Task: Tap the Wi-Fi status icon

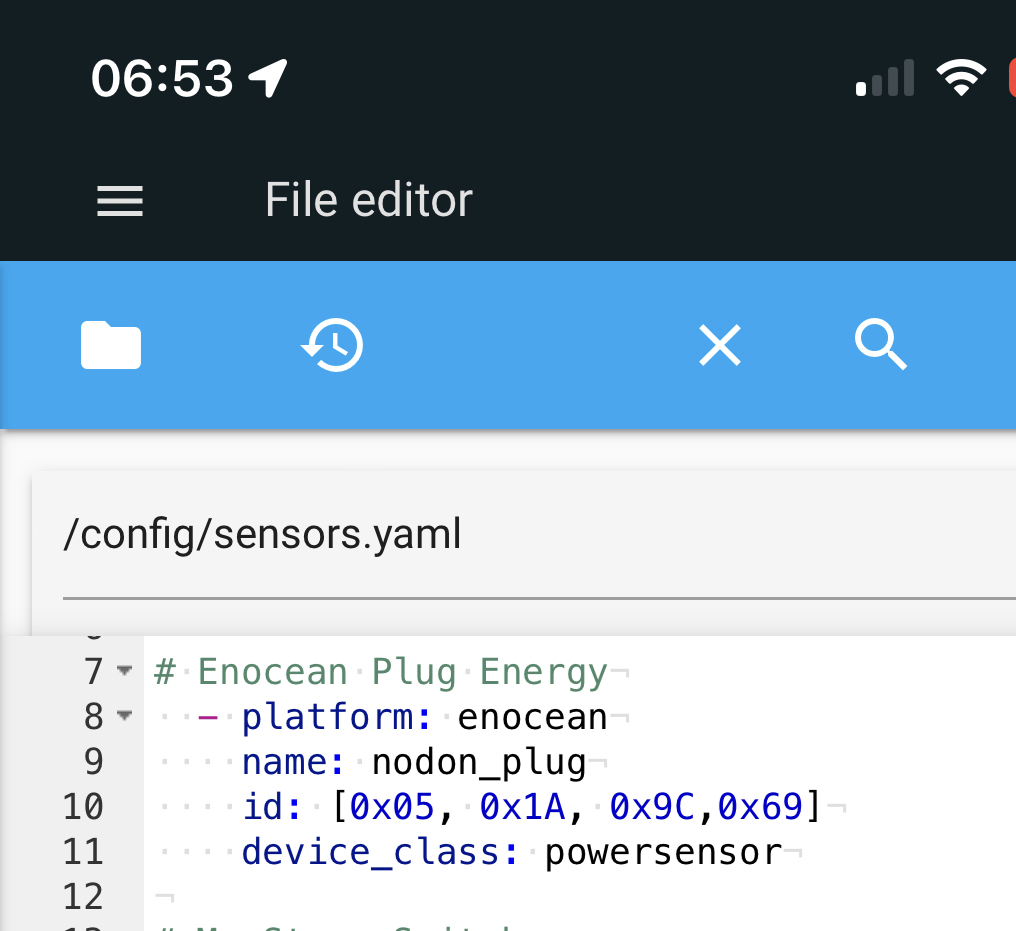Action: click(x=961, y=78)
